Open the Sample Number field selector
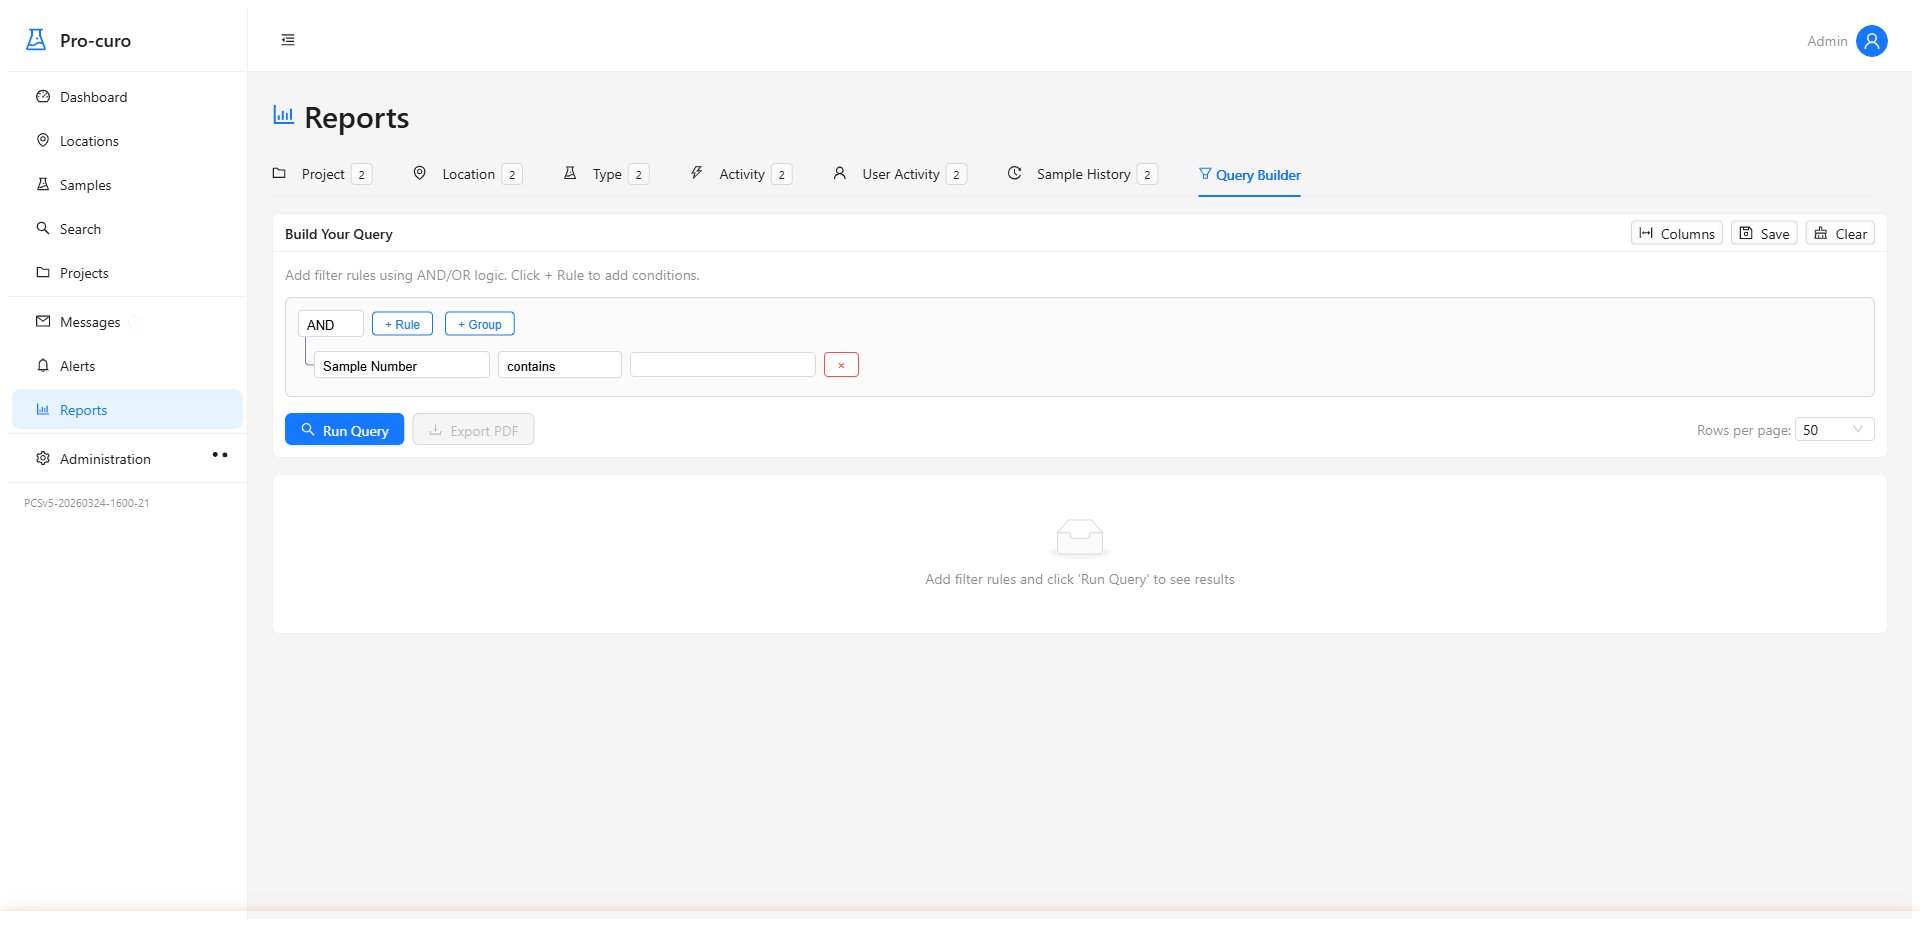Viewport: 1920px width, 927px height. (401, 365)
